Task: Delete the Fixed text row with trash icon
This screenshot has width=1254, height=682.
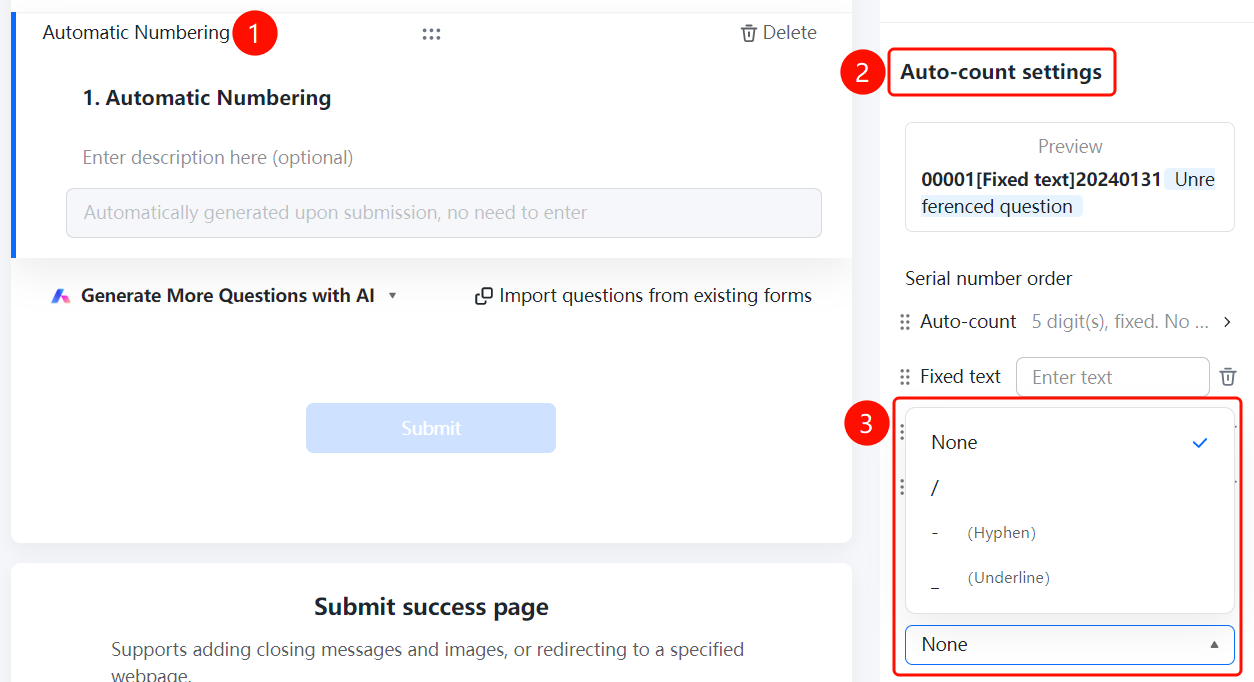Action: (1228, 377)
